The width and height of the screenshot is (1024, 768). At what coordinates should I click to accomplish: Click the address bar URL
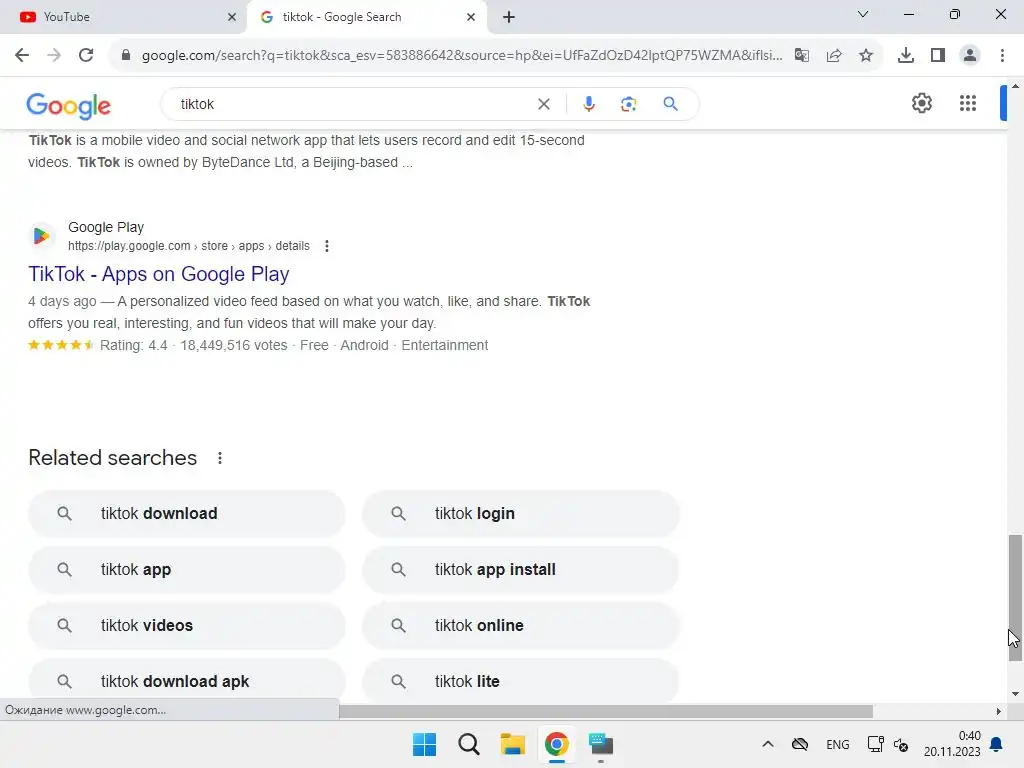coord(462,55)
